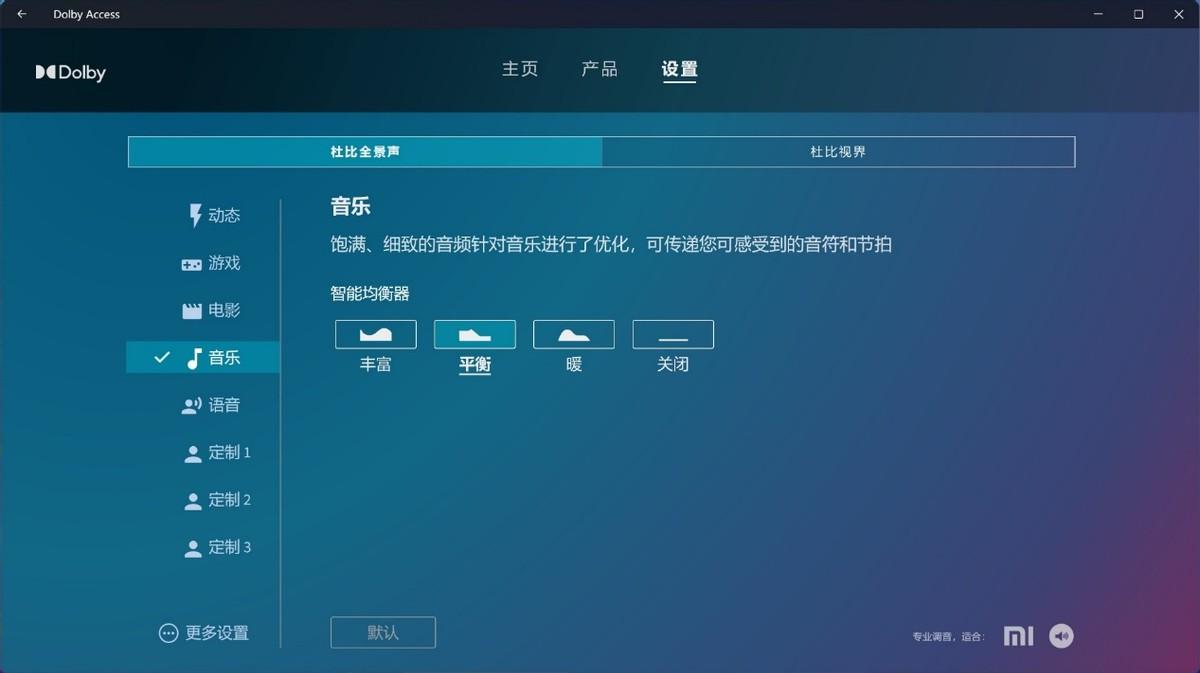
Task: Select the 音乐 music note icon
Action: click(x=194, y=356)
